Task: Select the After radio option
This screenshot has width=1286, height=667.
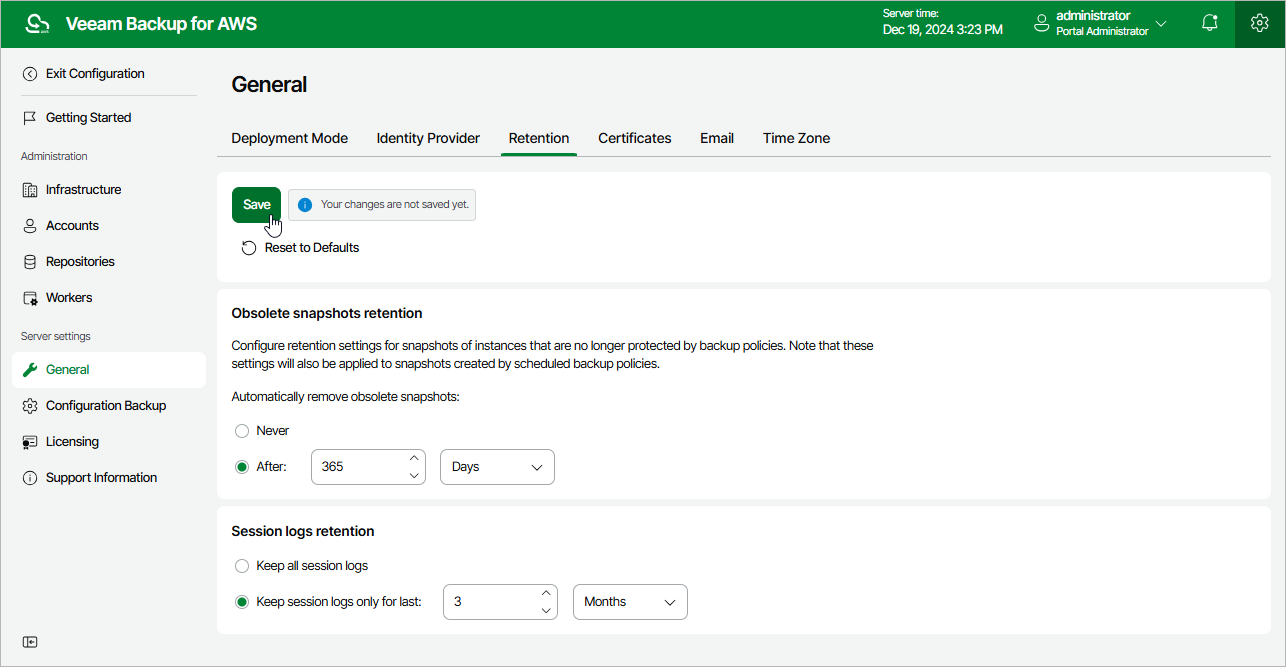Action: pyautogui.click(x=242, y=467)
